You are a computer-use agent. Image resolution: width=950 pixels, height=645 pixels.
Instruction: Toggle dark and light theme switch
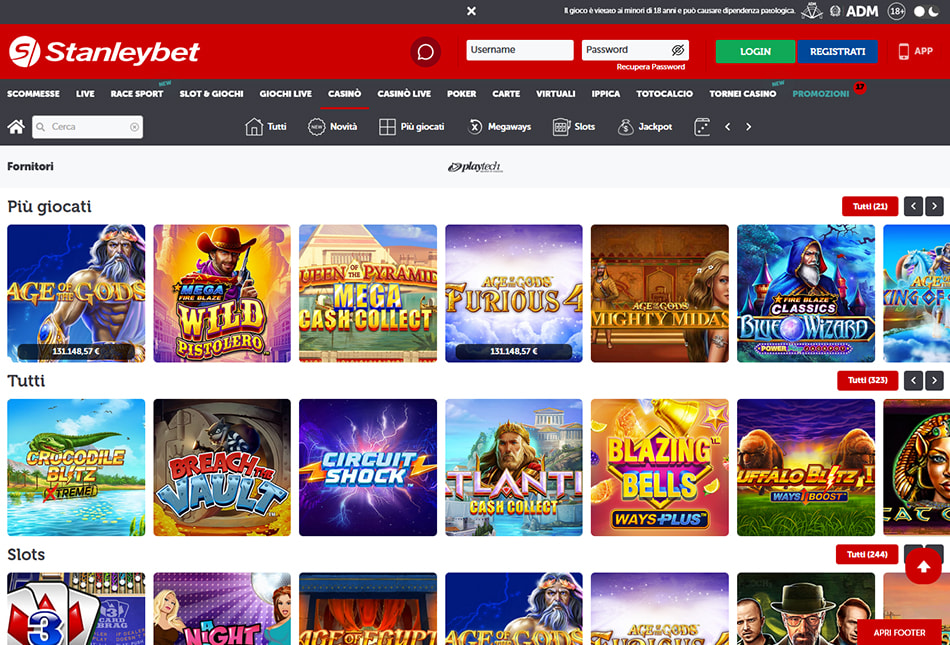926,11
